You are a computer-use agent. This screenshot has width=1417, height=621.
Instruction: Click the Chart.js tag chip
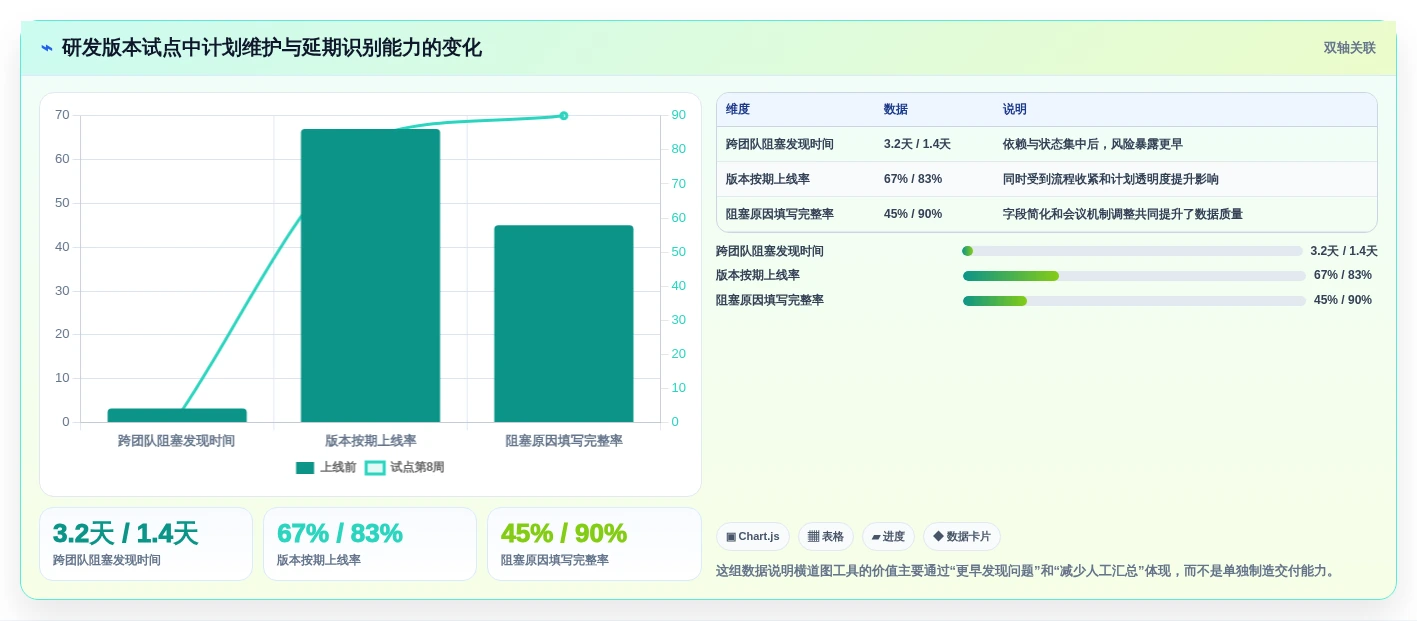point(752,537)
